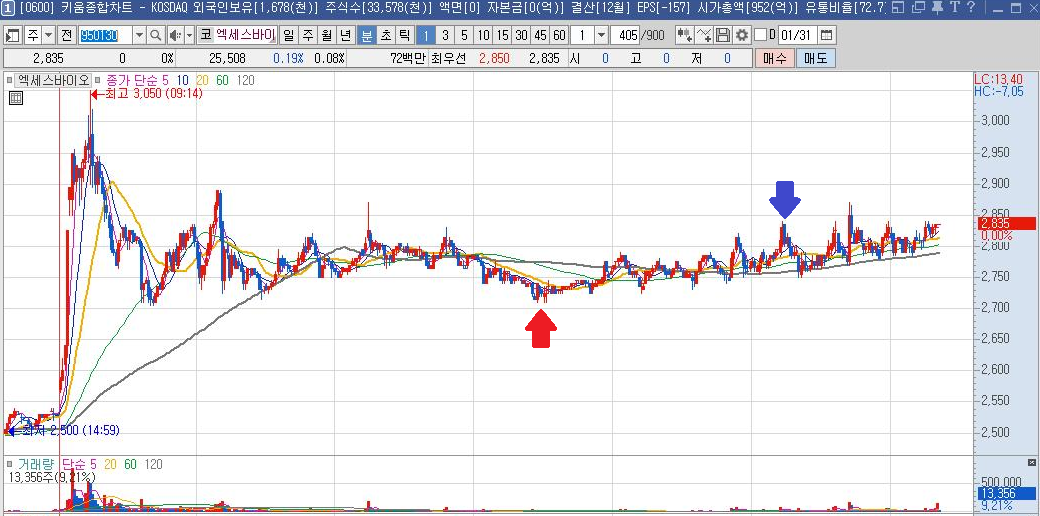Click the 72백만 trading value

pos(407,58)
